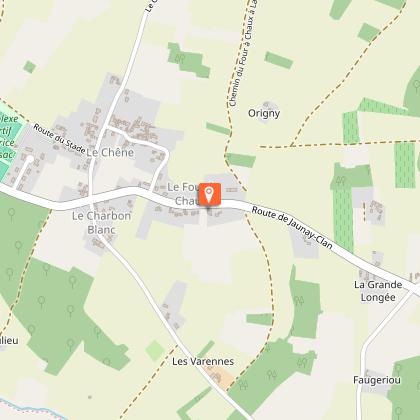This screenshot has width=420, height=420.
Task: Click the blue stream at bottom-left corner
Action: [x=32, y=409]
